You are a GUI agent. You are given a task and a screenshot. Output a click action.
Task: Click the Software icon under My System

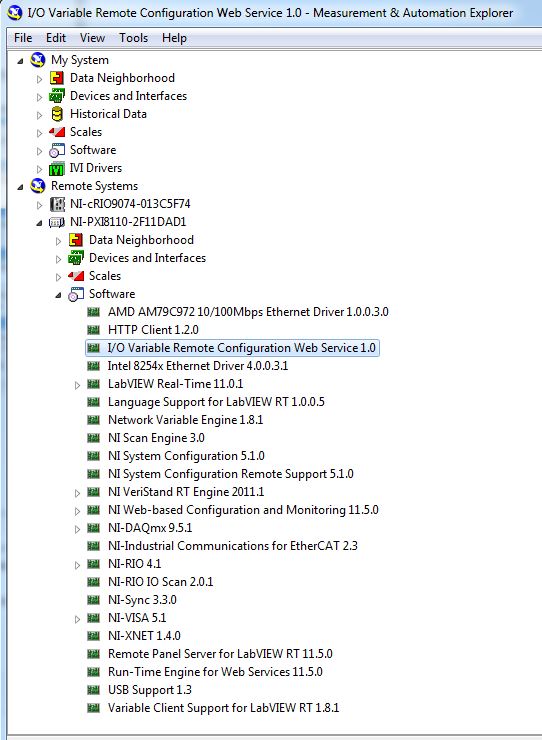pyautogui.click(x=57, y=150)
